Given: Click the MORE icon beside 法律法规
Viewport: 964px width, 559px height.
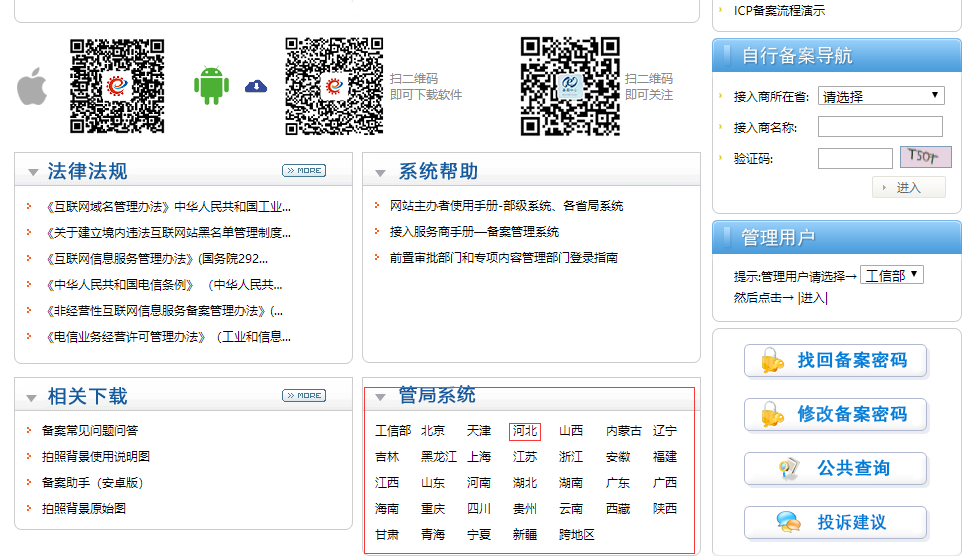Looking at the screenshot, I should [x=304, y=171].
